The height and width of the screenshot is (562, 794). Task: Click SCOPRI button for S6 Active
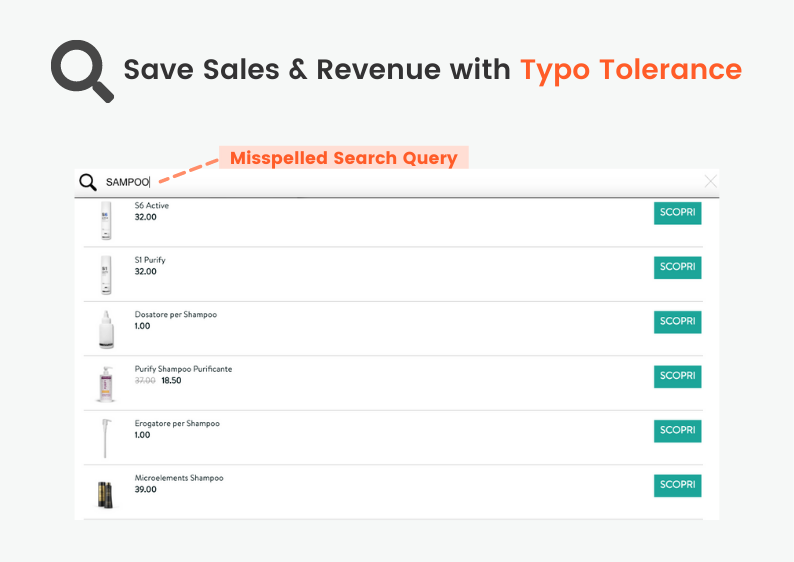coord(678,213)
